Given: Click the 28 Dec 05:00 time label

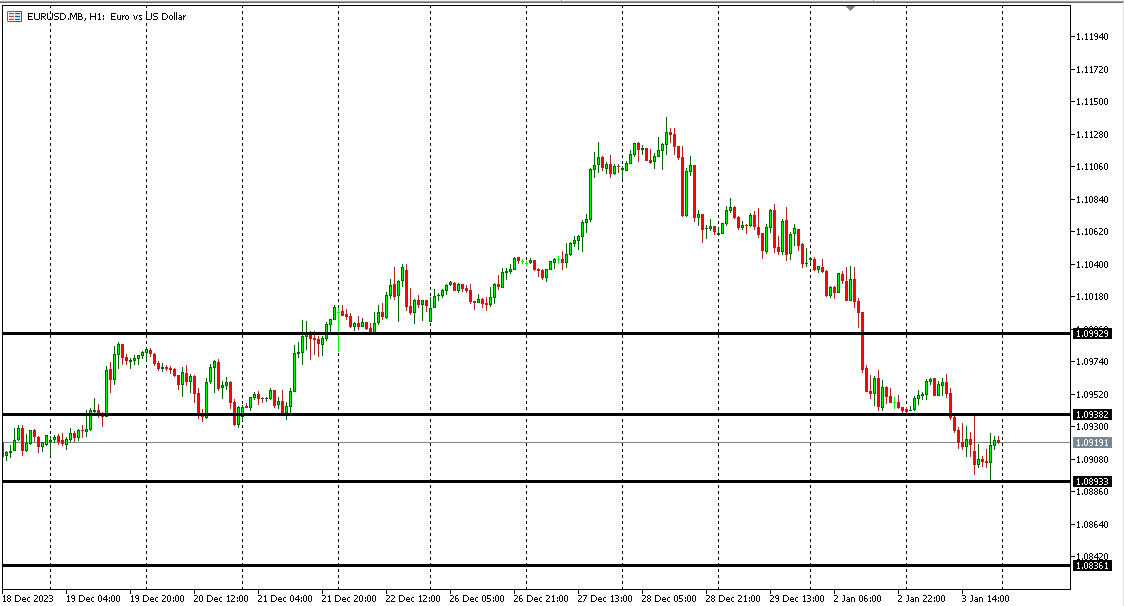Looking at the screenshot, I should [668, 598].
